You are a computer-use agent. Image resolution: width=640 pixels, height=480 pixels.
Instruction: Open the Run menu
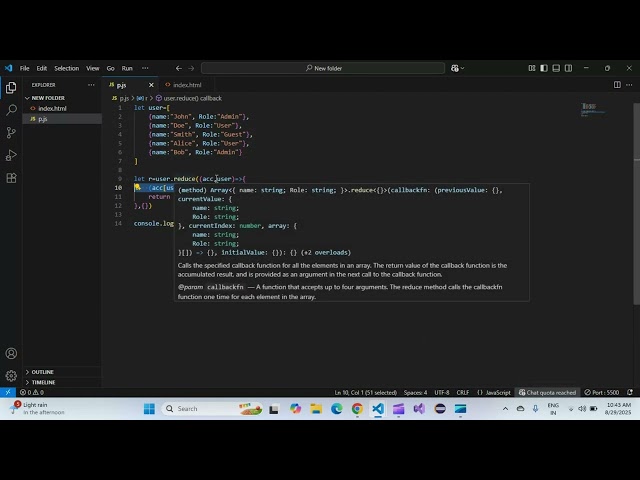[127, 68]
